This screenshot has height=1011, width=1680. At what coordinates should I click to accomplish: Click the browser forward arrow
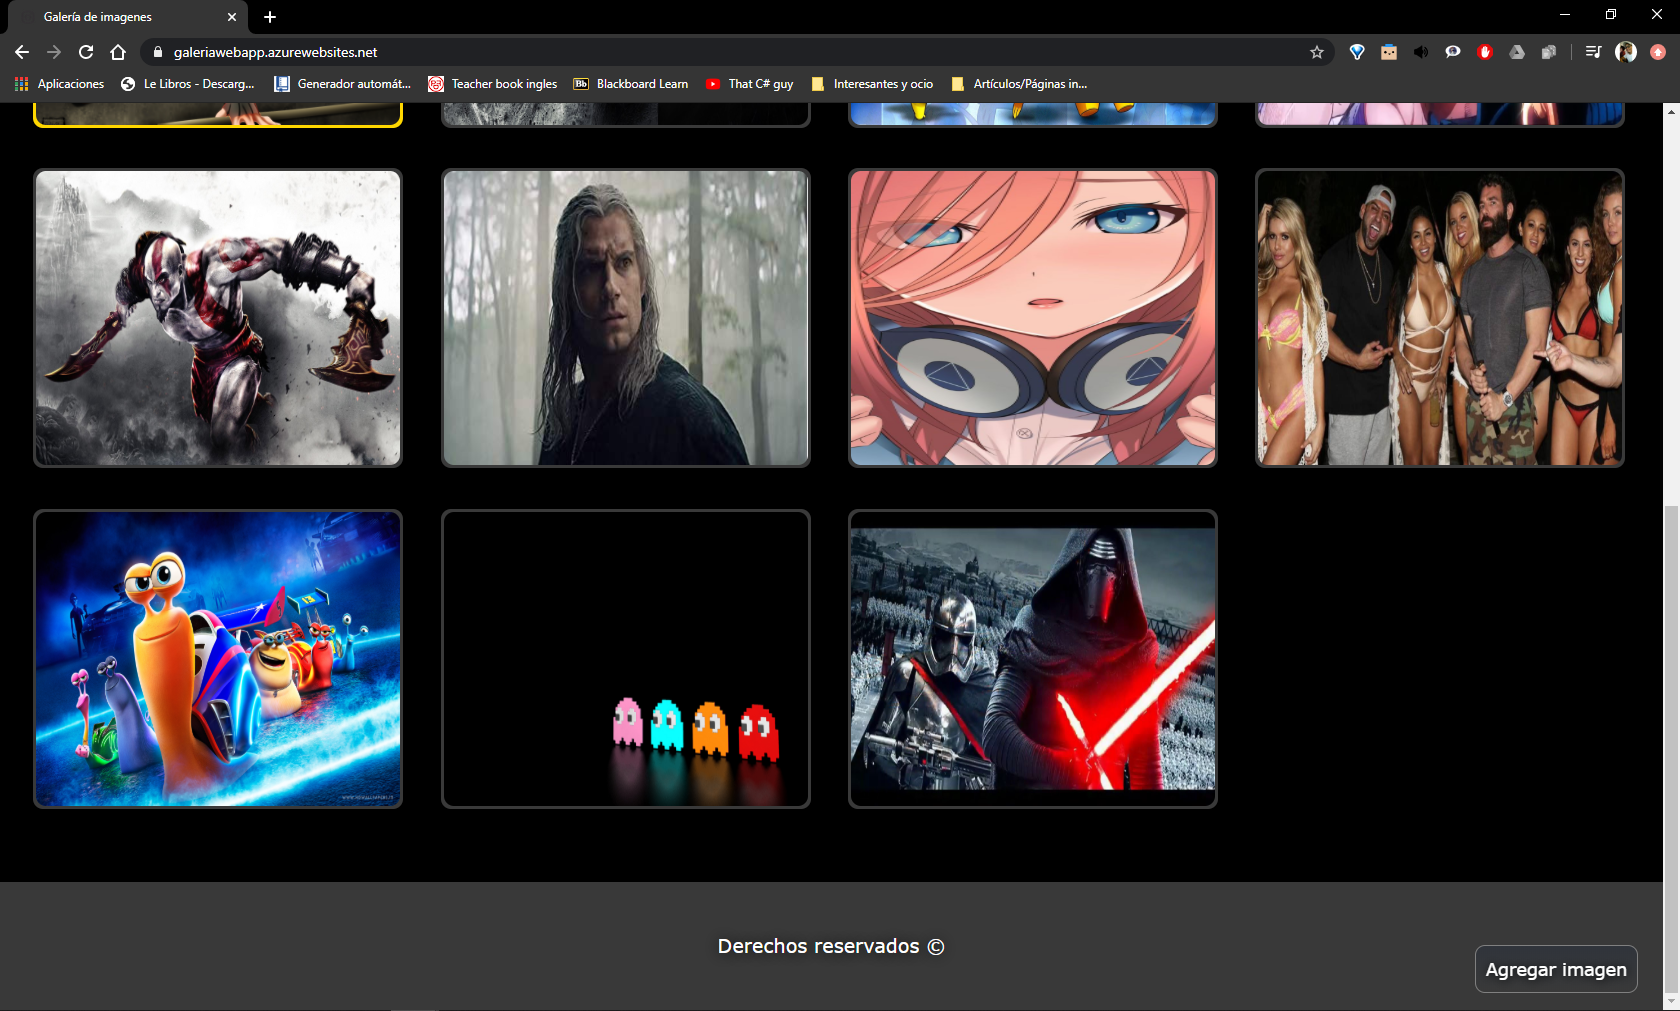coord(54,52)
